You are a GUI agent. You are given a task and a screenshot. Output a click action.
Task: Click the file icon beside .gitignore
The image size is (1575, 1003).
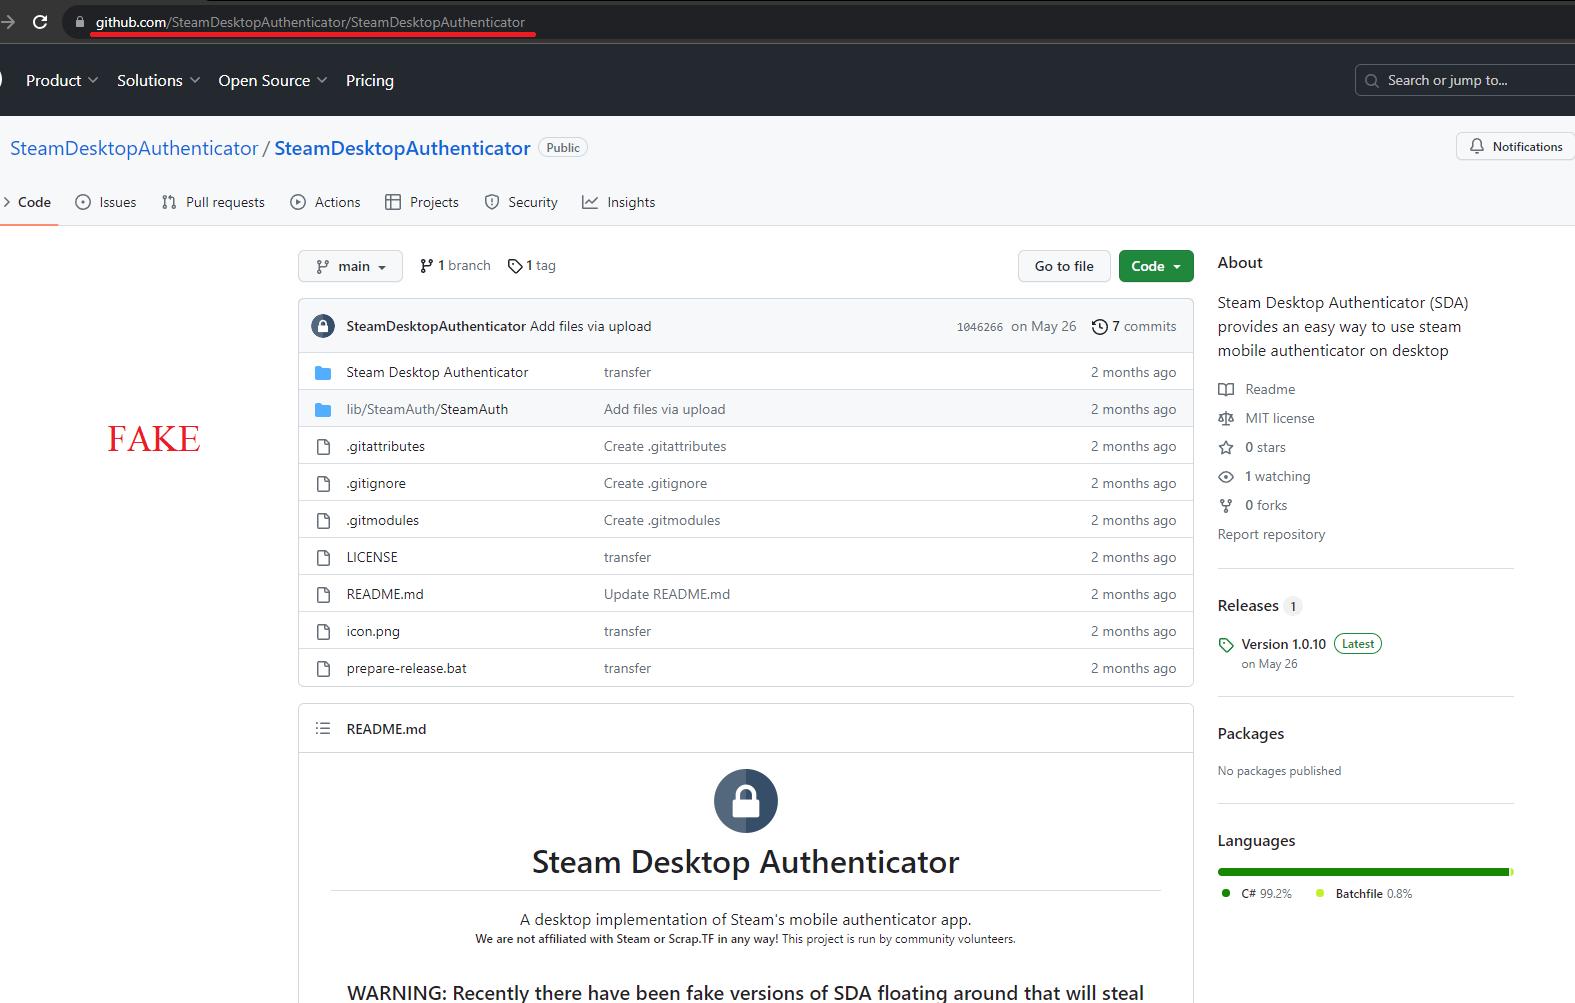coord(323,484)
